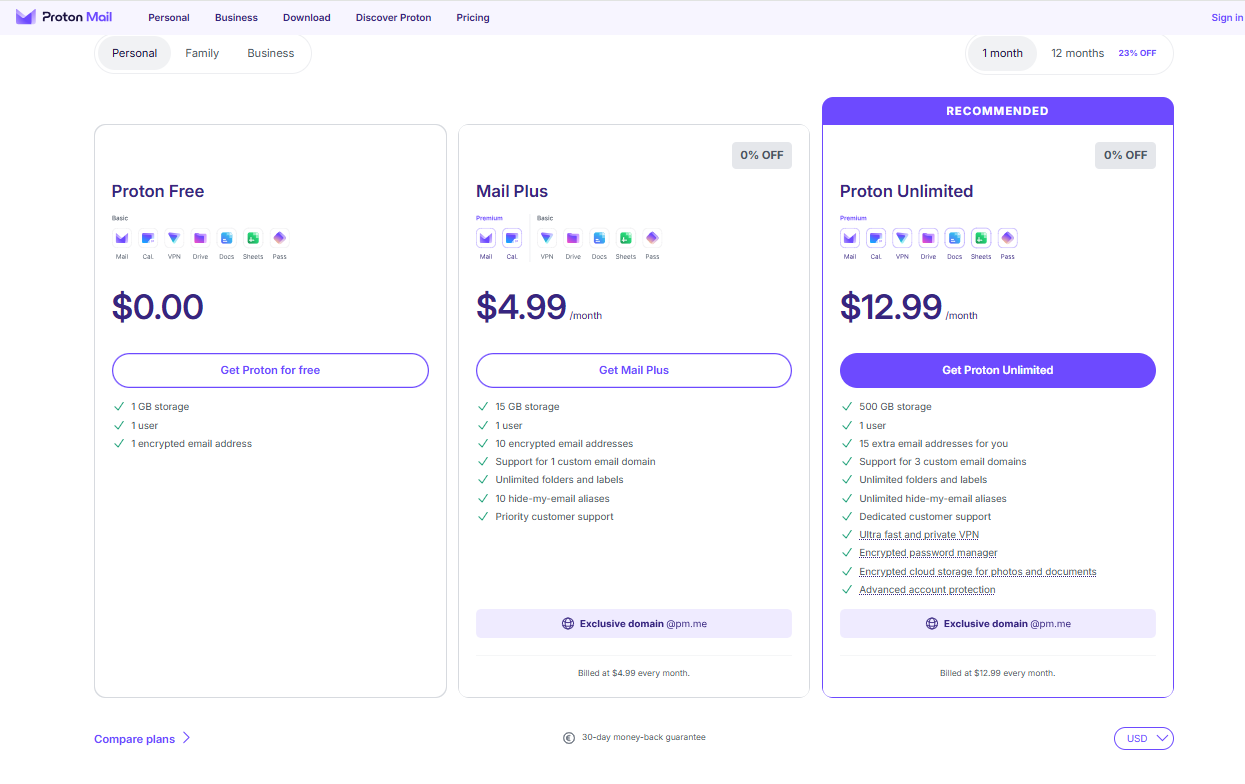Image resolution: width=1245 pixels, height=784 pixels.
Task: Click Exclusive domain @pm.me in Mail Plus
Action: 634,624
